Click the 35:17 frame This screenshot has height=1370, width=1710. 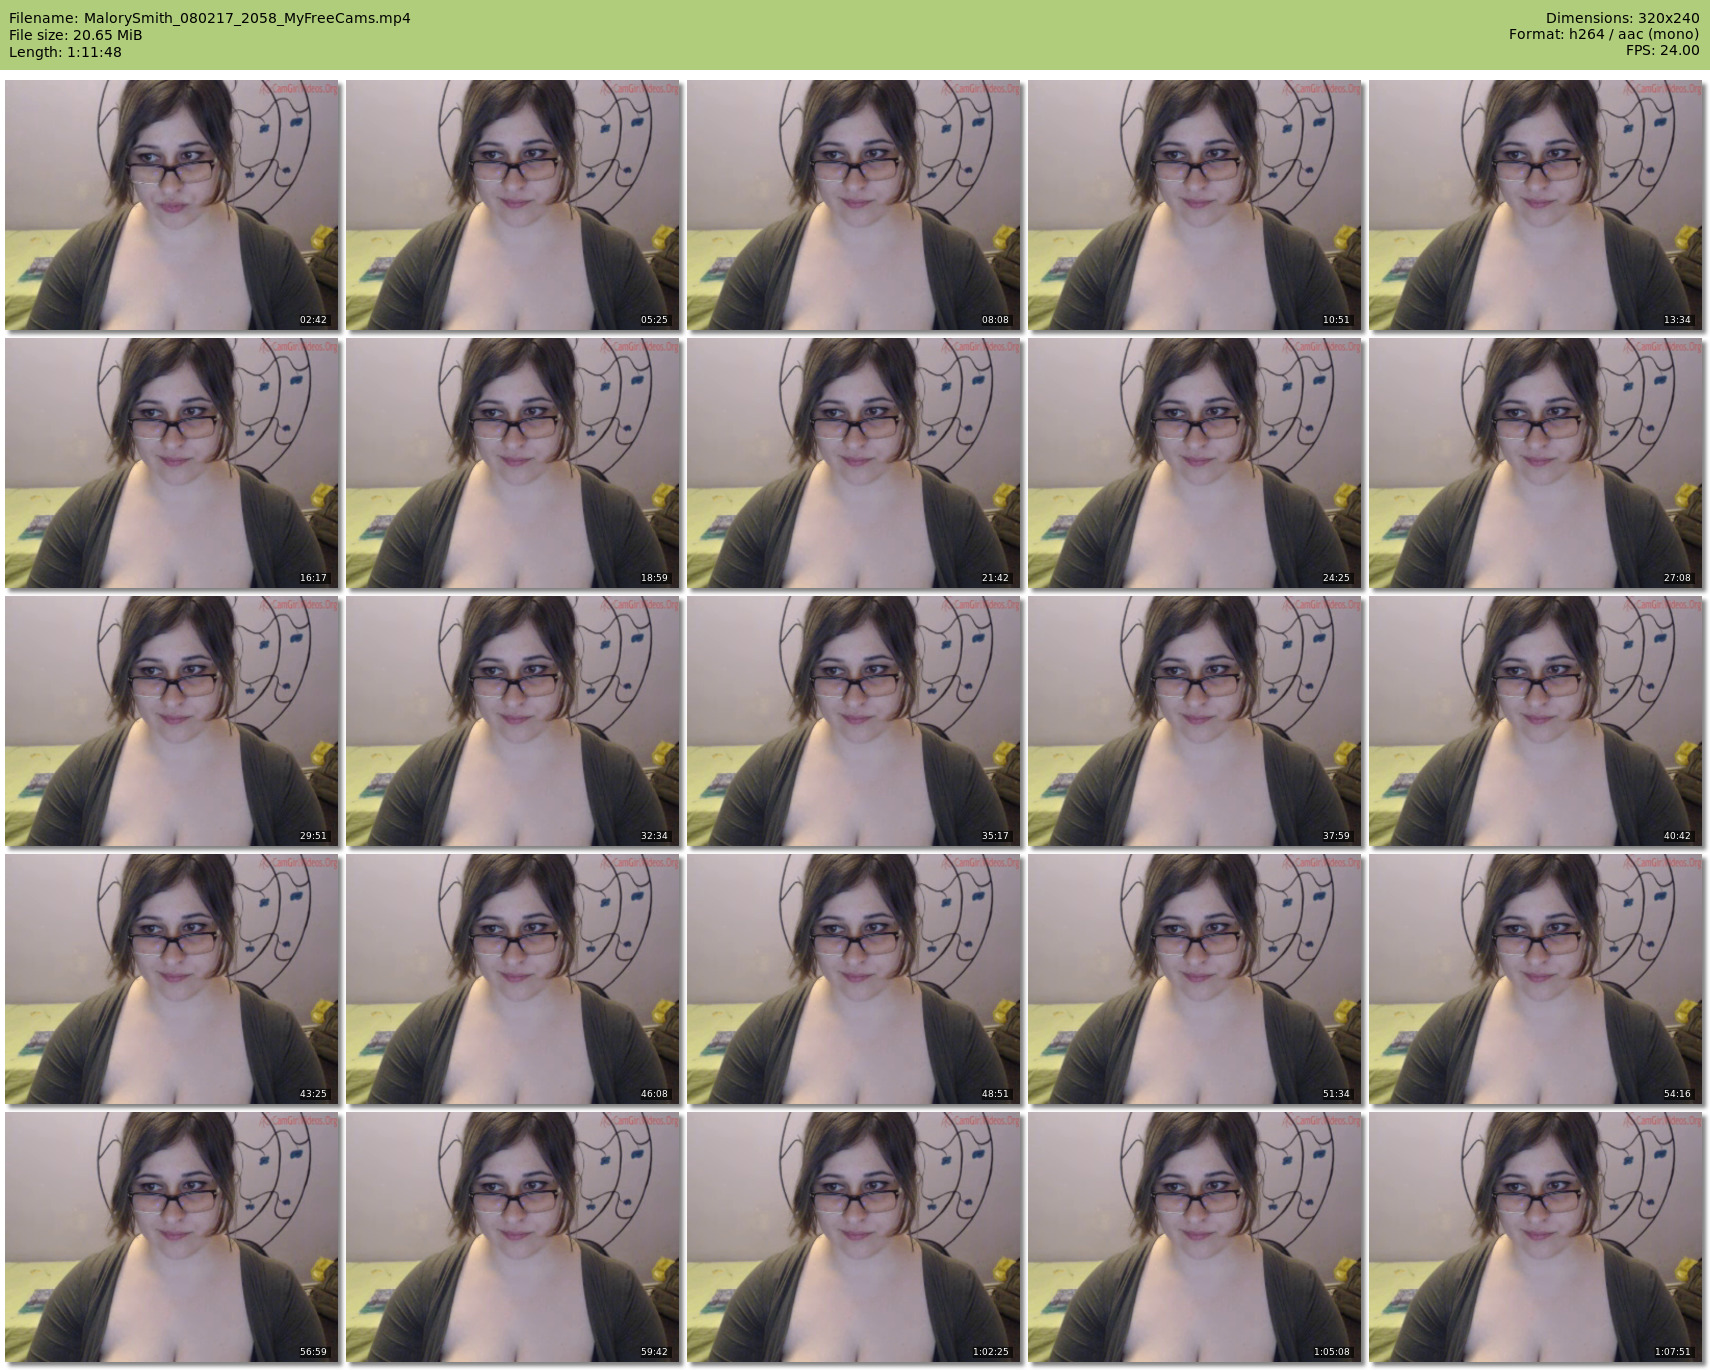coord(854,721)
